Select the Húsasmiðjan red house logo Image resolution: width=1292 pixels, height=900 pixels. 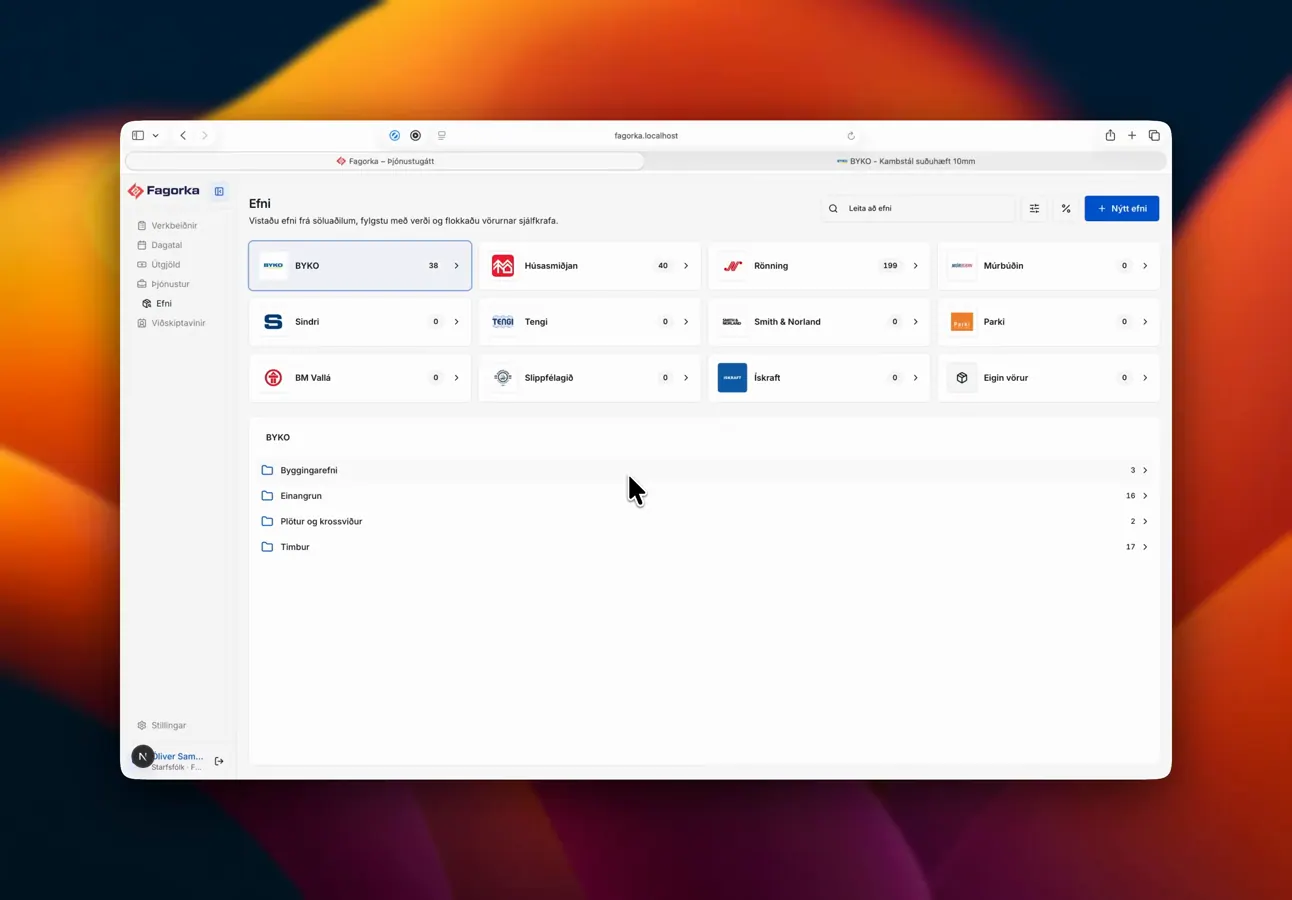pos(503,266)
